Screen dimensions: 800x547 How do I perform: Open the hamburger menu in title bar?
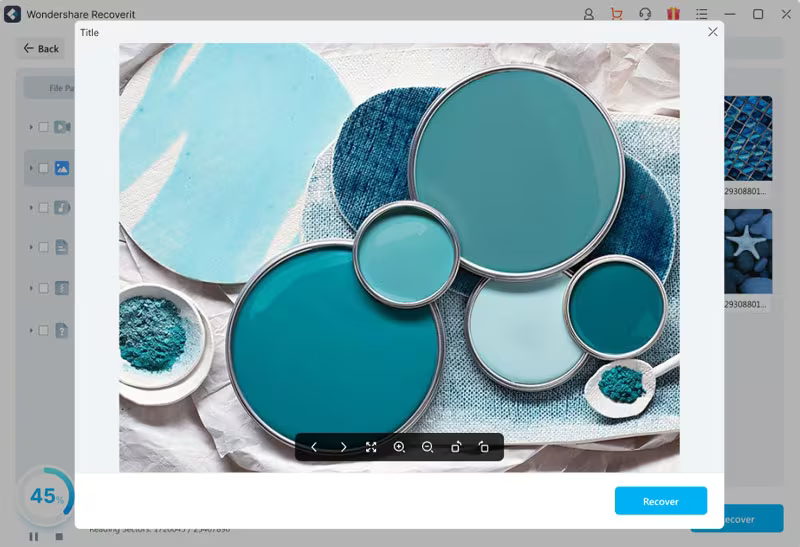[702, 14]
